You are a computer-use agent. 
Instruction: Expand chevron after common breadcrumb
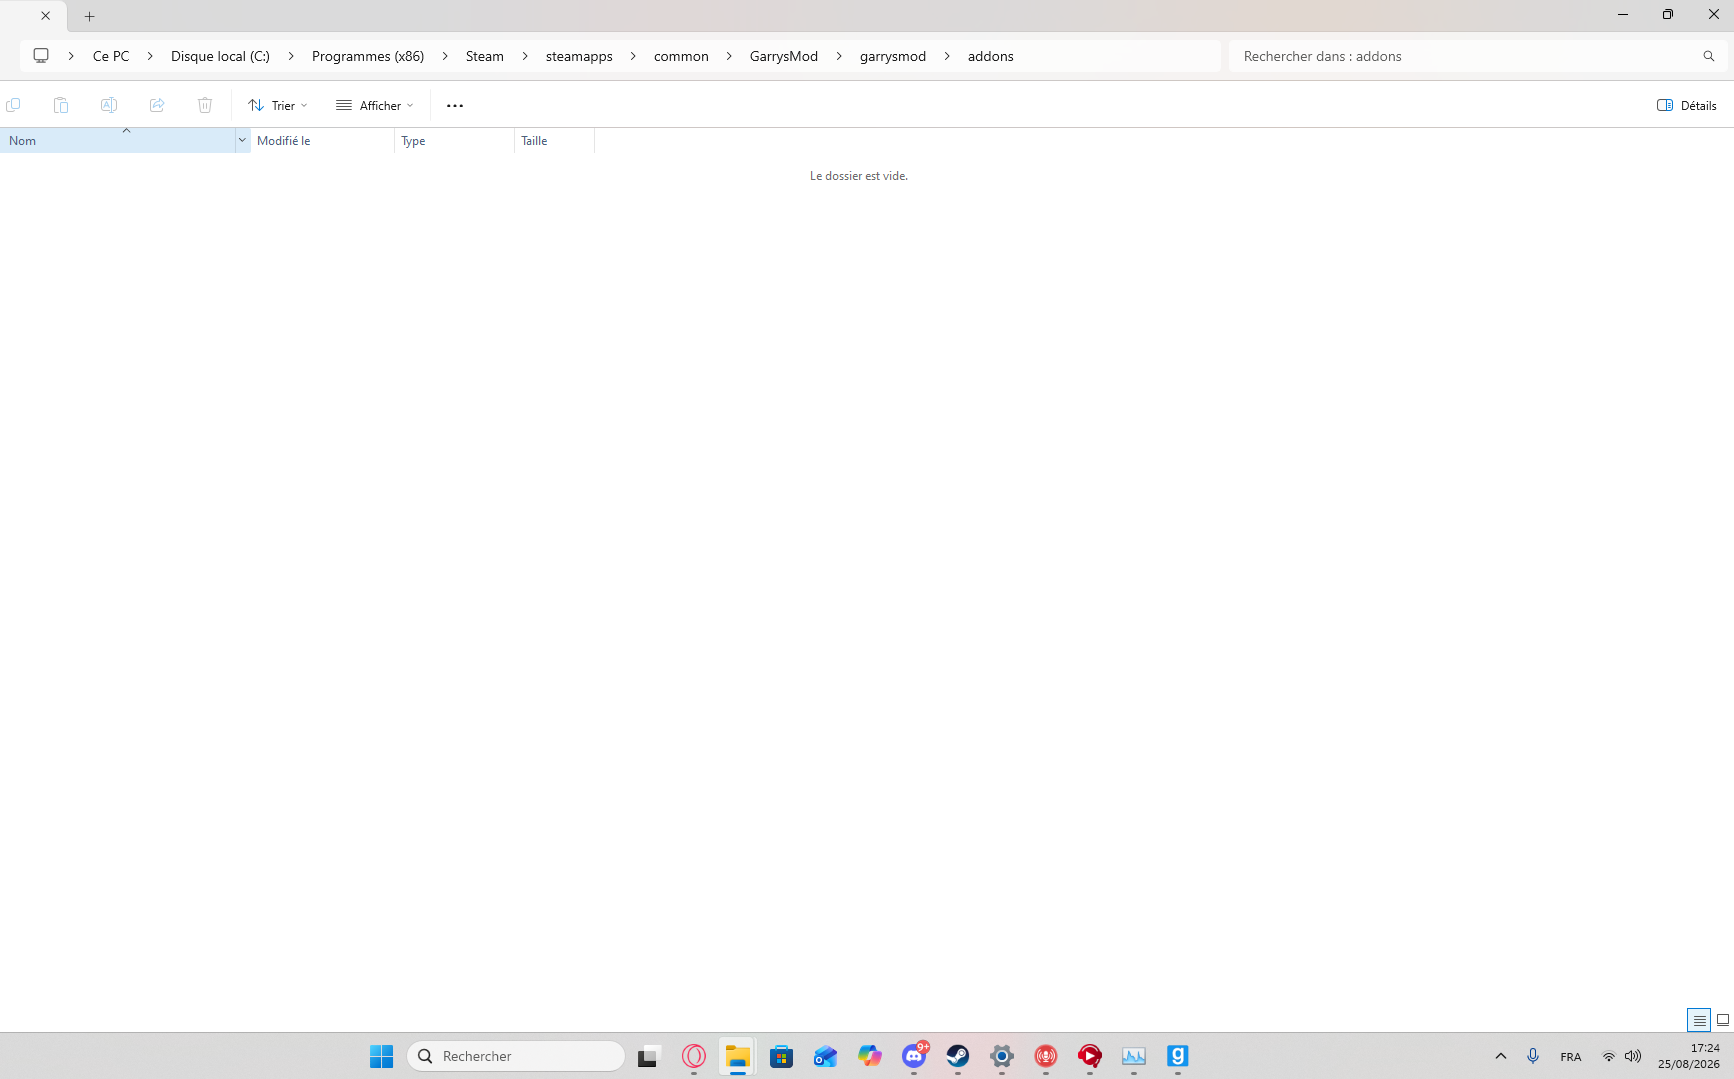[x=729, y=56]
